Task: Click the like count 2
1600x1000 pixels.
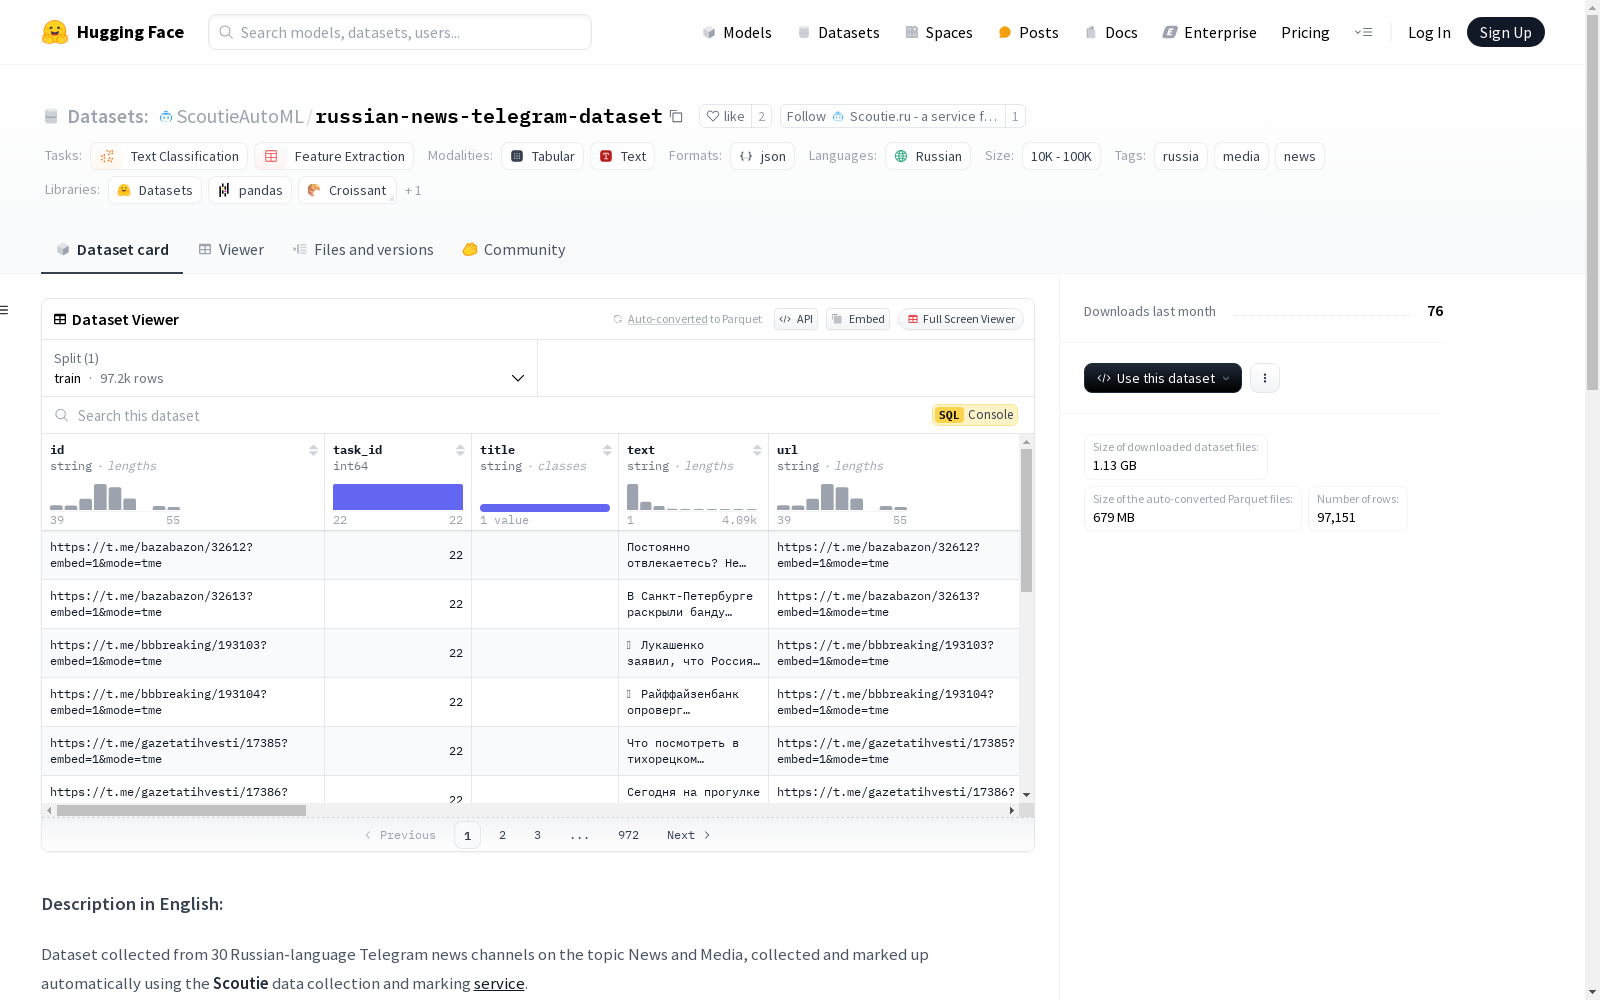Action: pos(761,116)
